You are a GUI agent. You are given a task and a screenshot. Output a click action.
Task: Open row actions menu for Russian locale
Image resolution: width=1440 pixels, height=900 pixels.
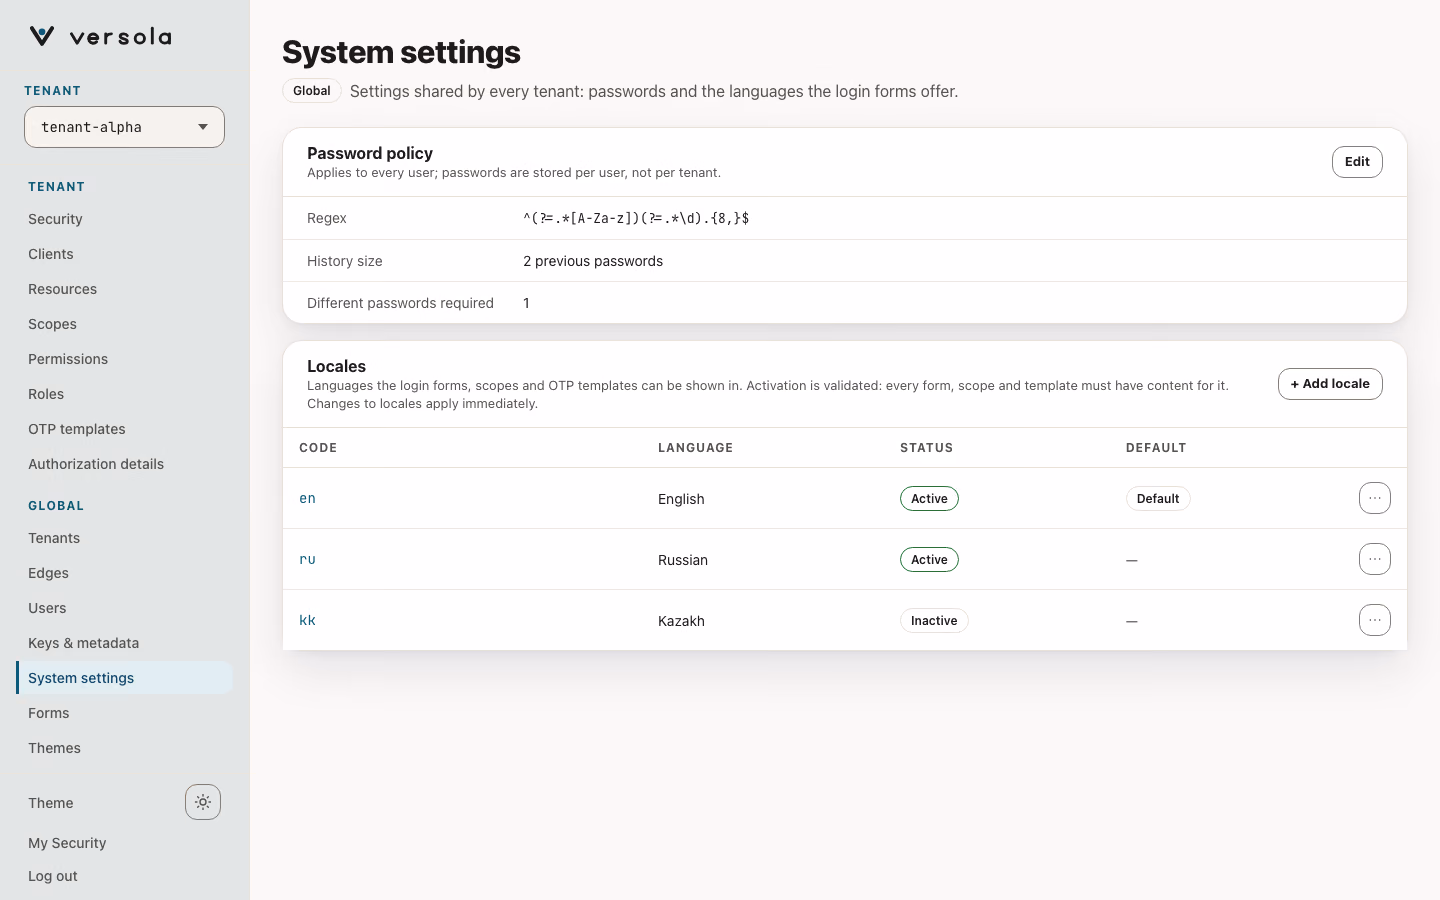(x=1375, y=559)
